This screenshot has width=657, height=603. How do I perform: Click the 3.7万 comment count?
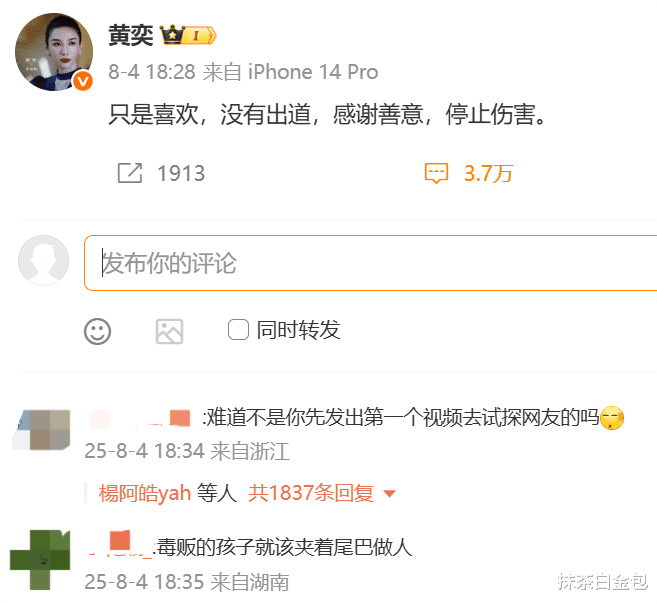(x=489, y=173)
